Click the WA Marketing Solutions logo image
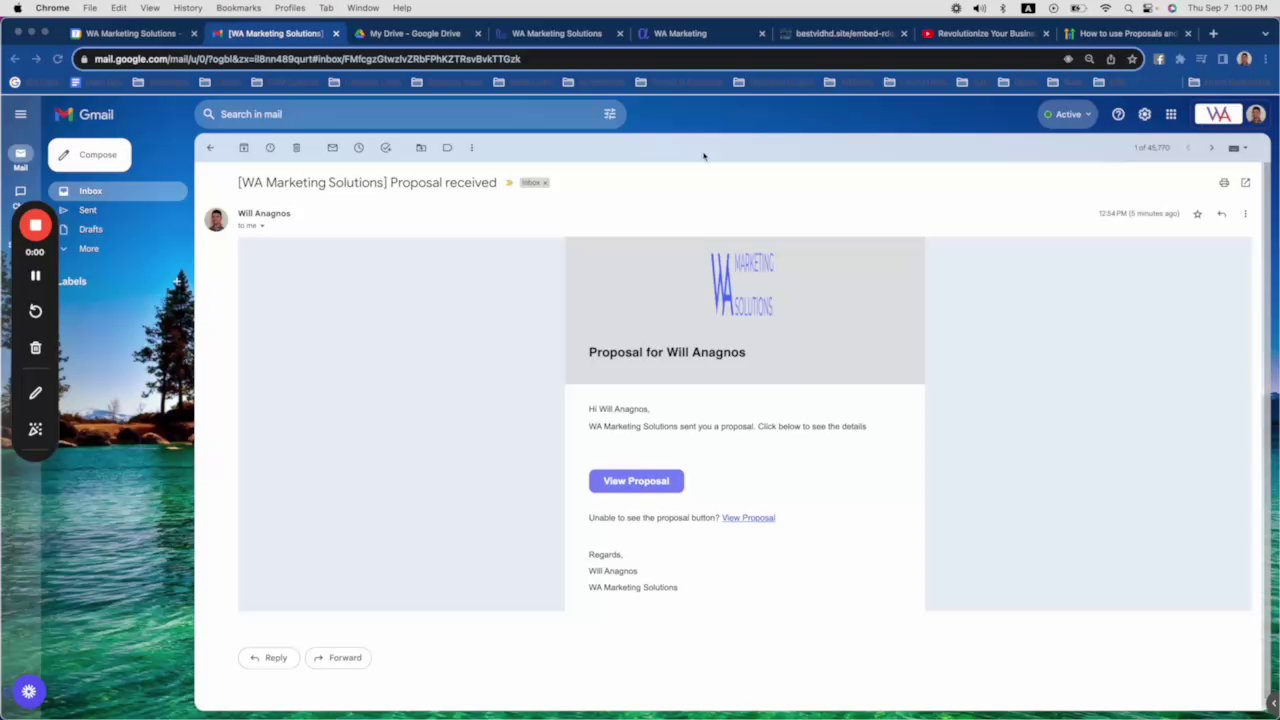Screen dimensions: 1280x720 743,284
